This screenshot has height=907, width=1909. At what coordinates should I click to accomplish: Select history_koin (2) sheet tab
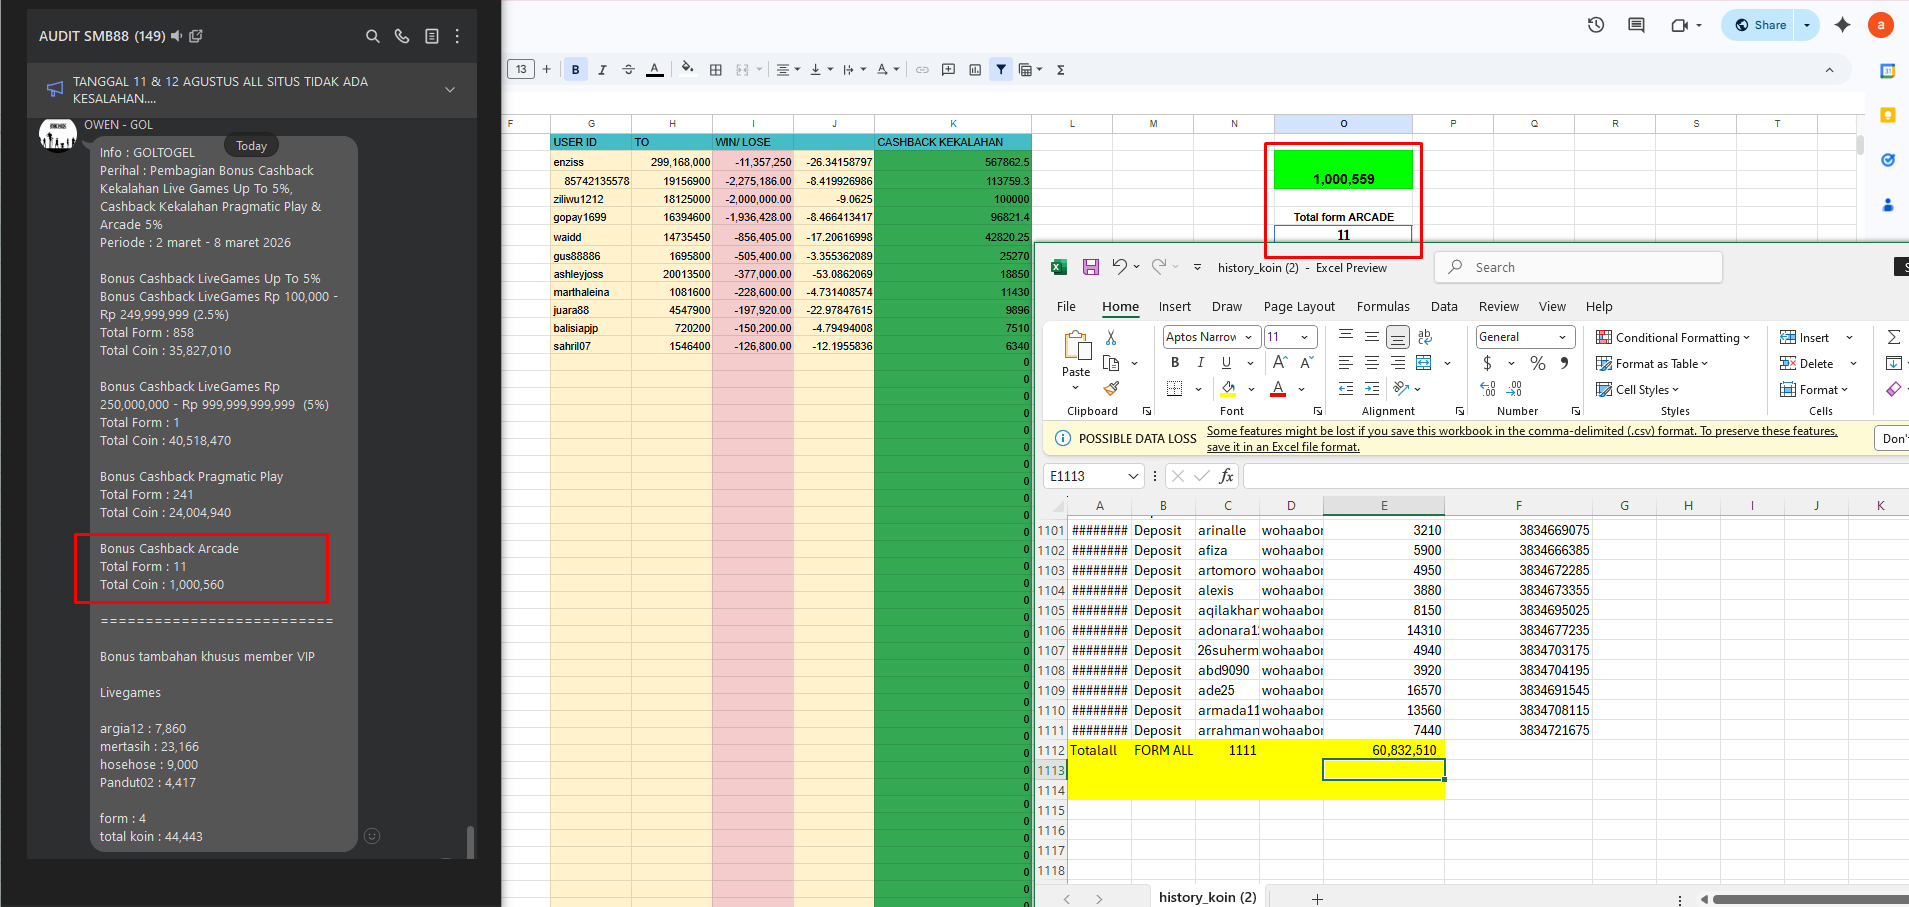pyautogui.click(x=1207, y=897)
